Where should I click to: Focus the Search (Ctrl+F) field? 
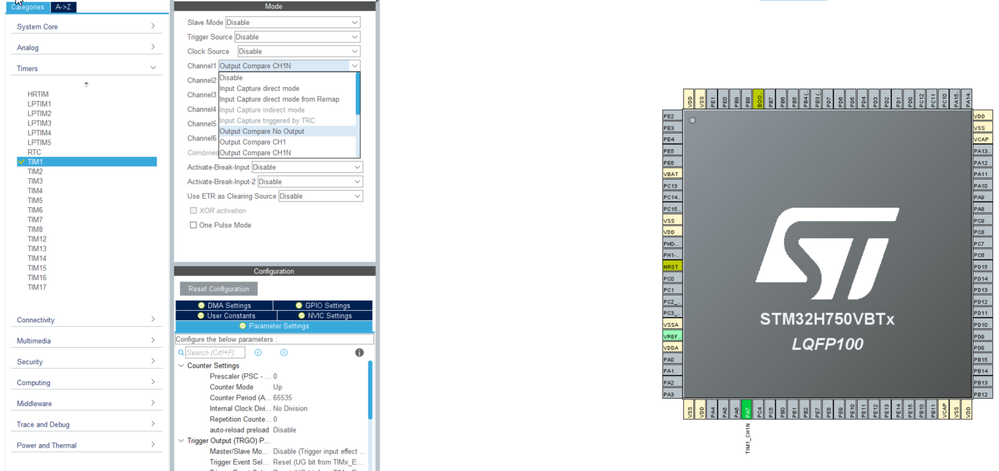[x=215, y=352]
